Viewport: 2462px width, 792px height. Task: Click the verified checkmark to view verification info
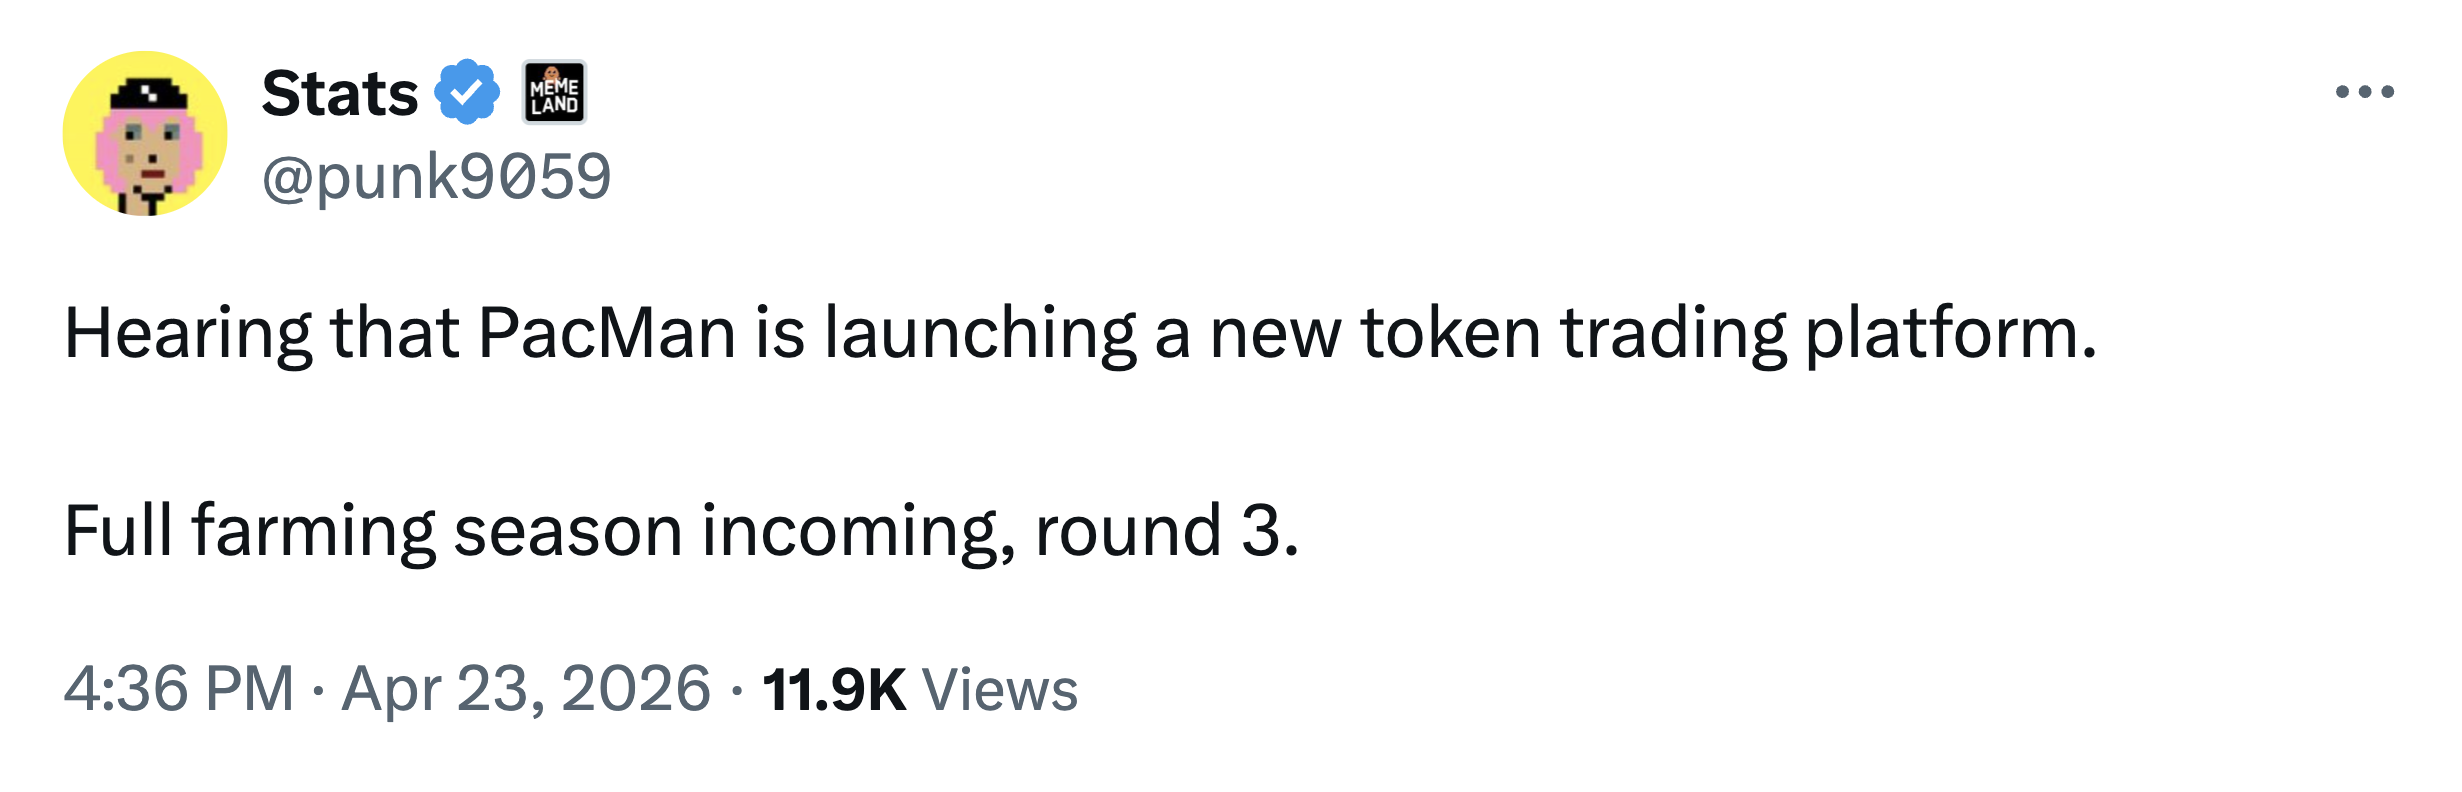pos(465,95)
